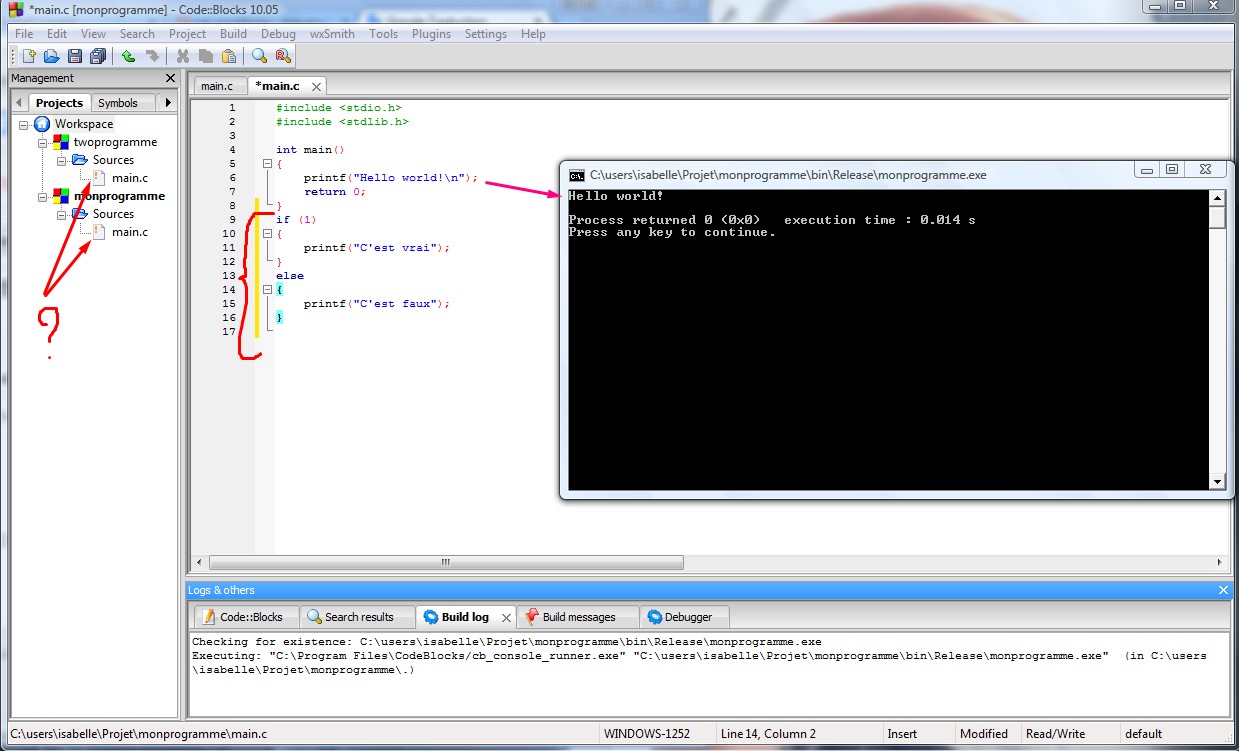Collapse the twoprogramme project node
This screenshot has height=751, width=1239.
[43, 142]
